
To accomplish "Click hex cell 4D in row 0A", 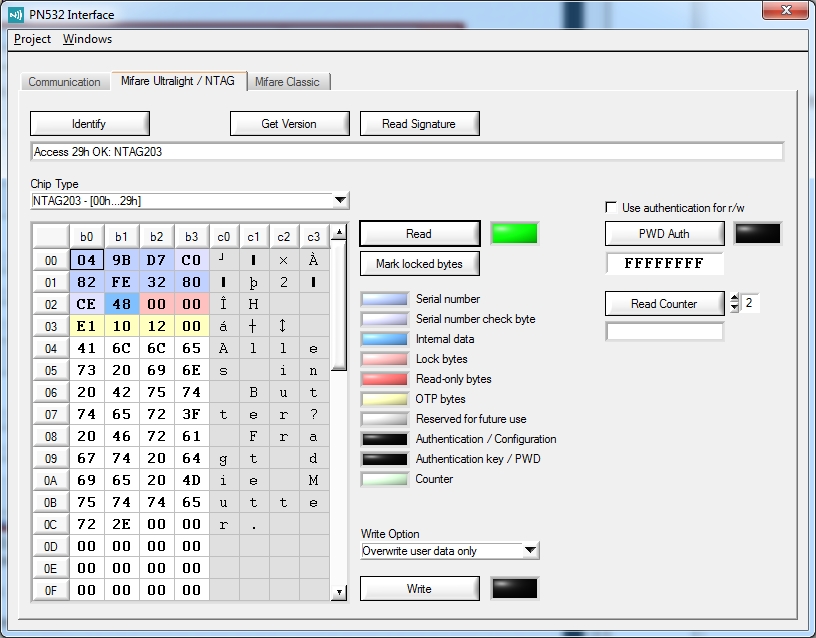I will [x=192, y=480].
